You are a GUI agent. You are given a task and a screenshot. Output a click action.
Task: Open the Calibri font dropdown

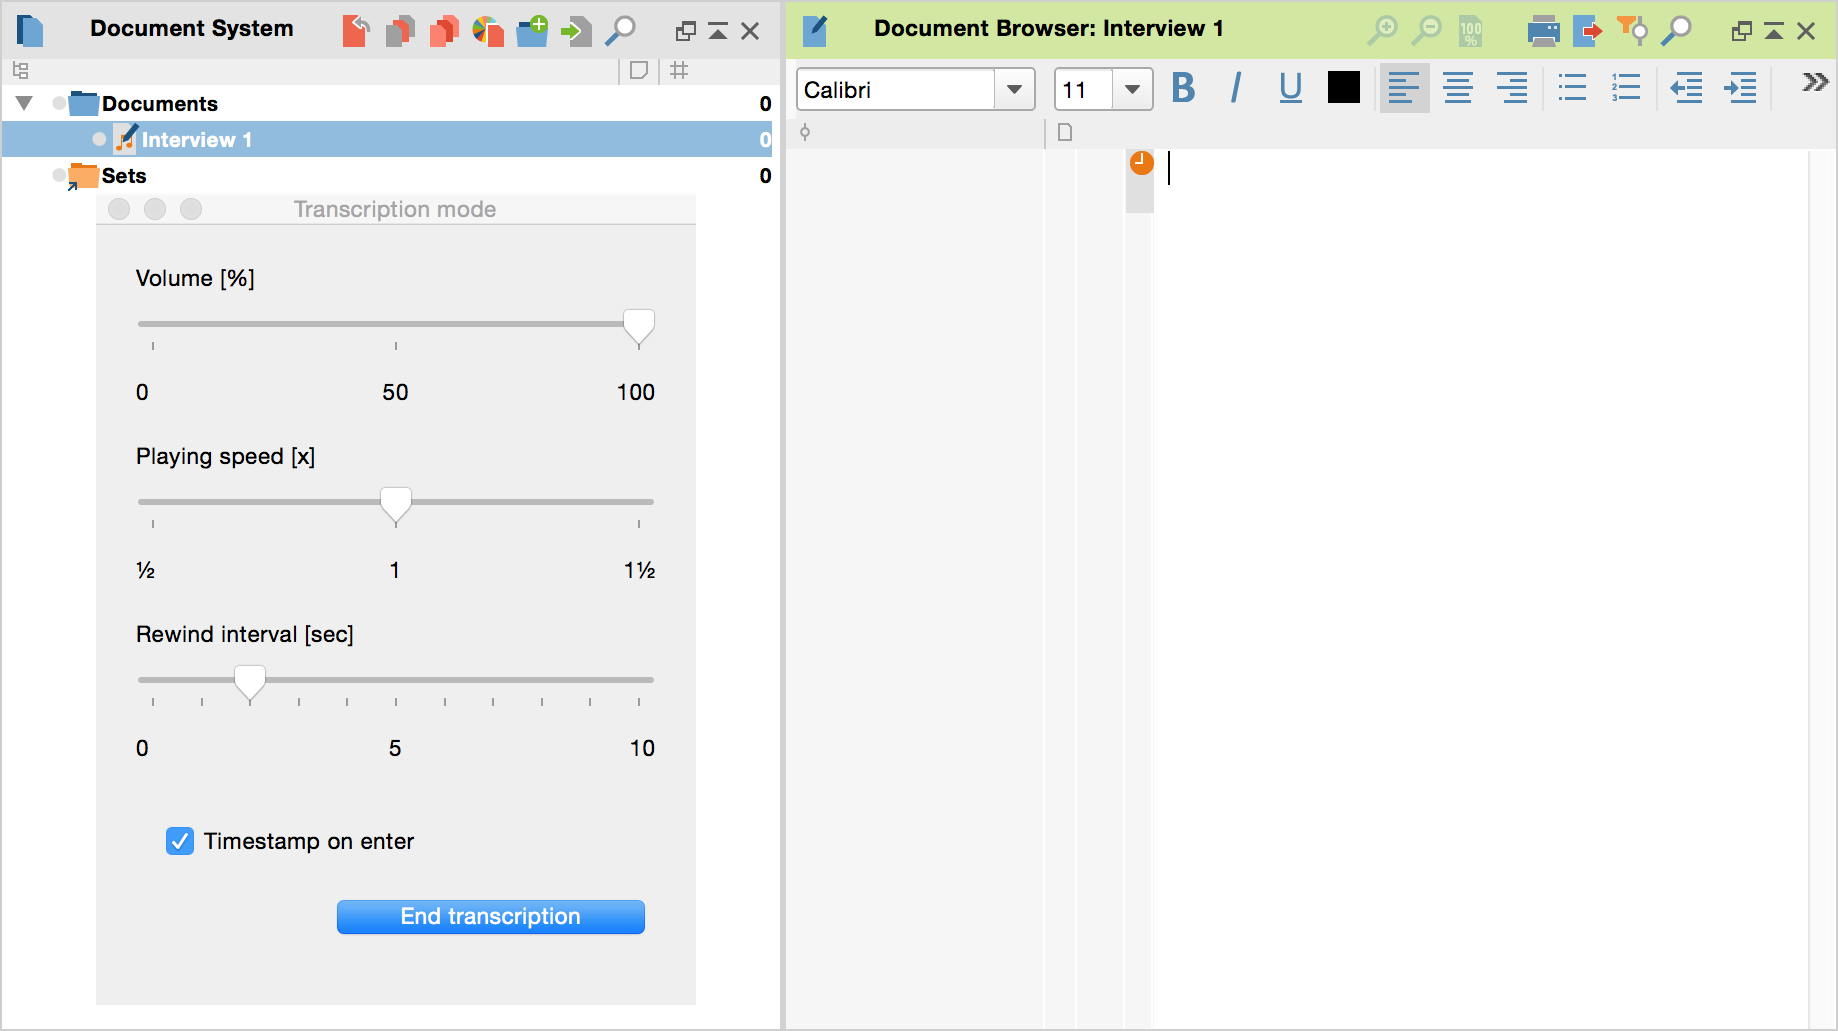(1015, 89)
